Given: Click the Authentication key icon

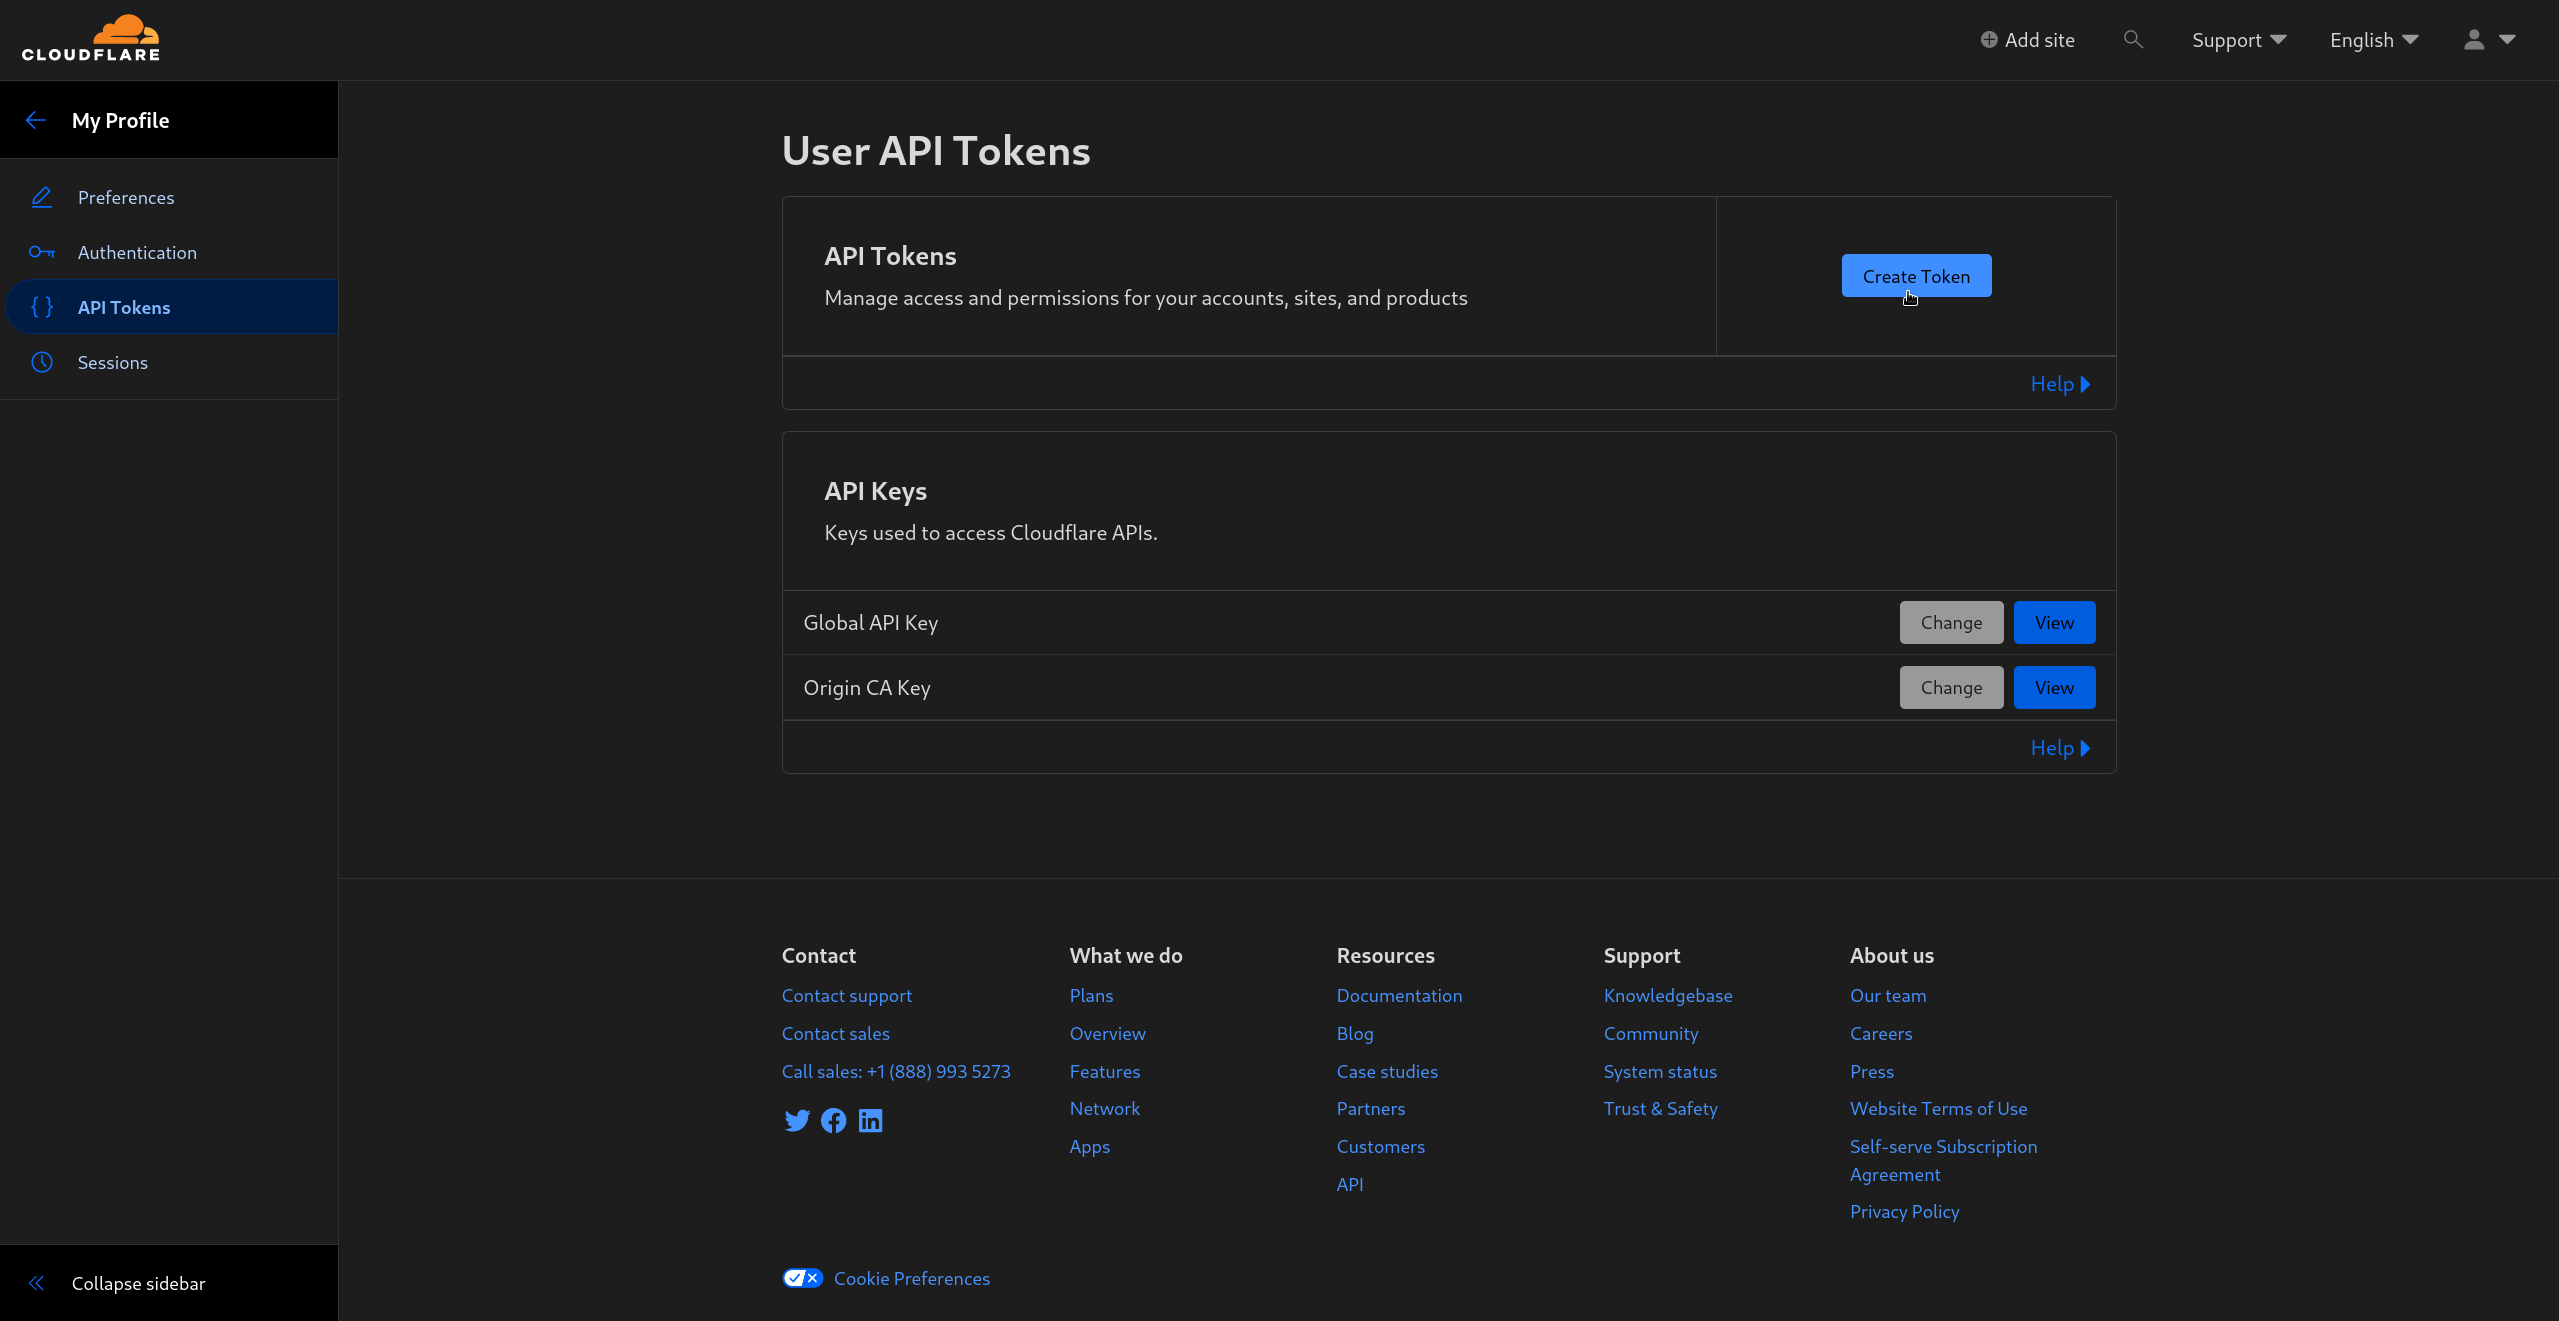Looking at the screenshot, I should pos(42,252).
